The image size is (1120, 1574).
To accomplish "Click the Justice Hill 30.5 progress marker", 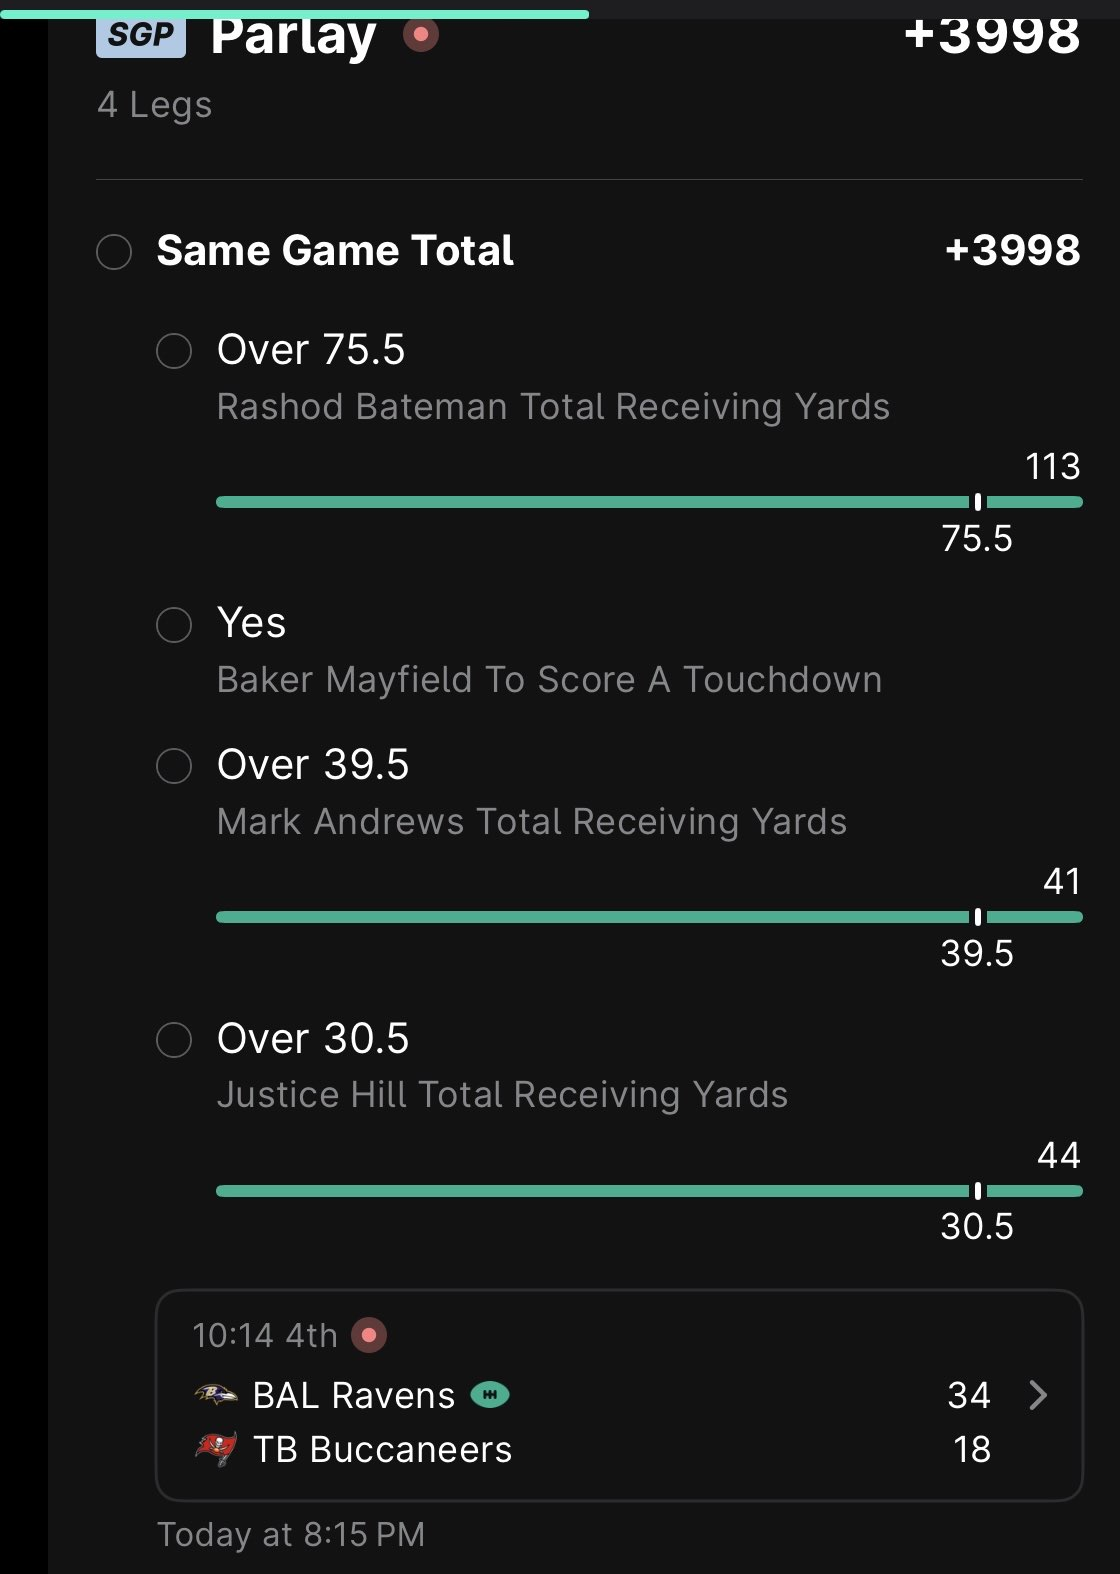I will click(977, 1190).
